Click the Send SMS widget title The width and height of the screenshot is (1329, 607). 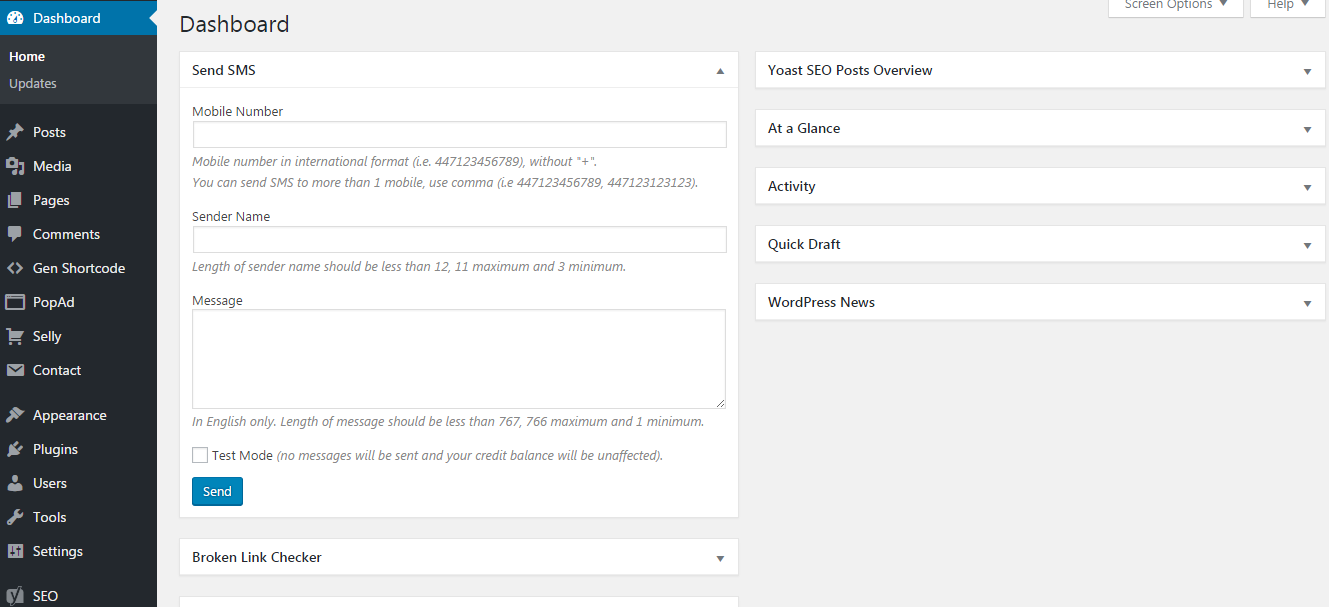coord(224,71)
